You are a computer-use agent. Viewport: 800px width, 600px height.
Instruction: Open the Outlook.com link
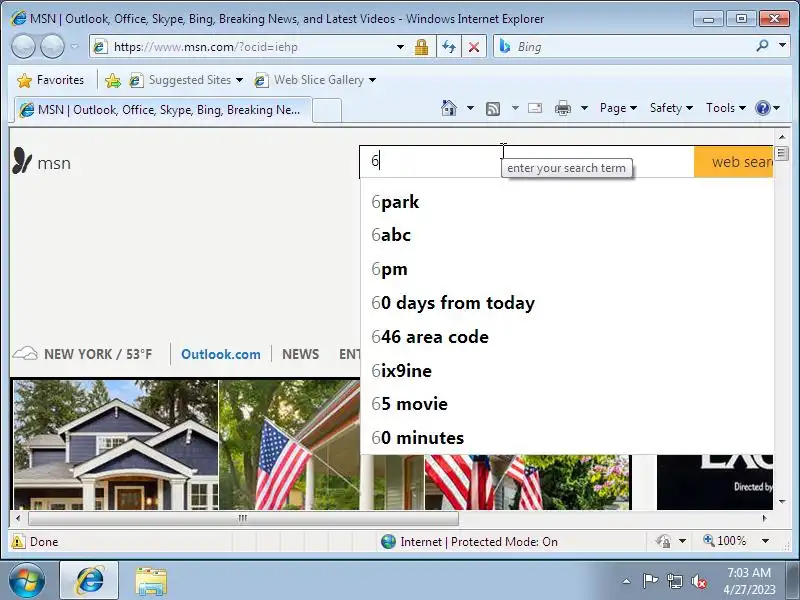pyautogui.click(x=220, y=354)
